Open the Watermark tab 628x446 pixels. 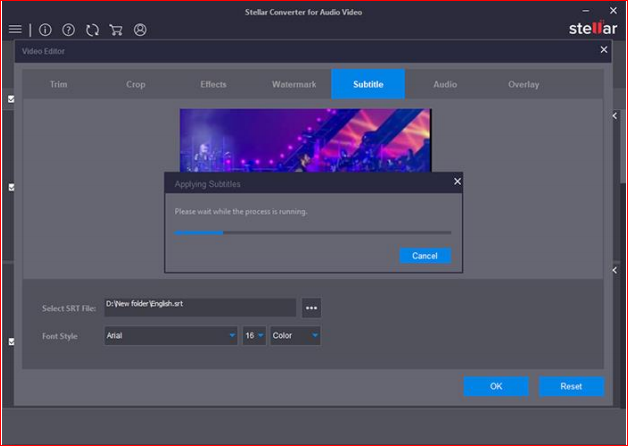(294, 84)
